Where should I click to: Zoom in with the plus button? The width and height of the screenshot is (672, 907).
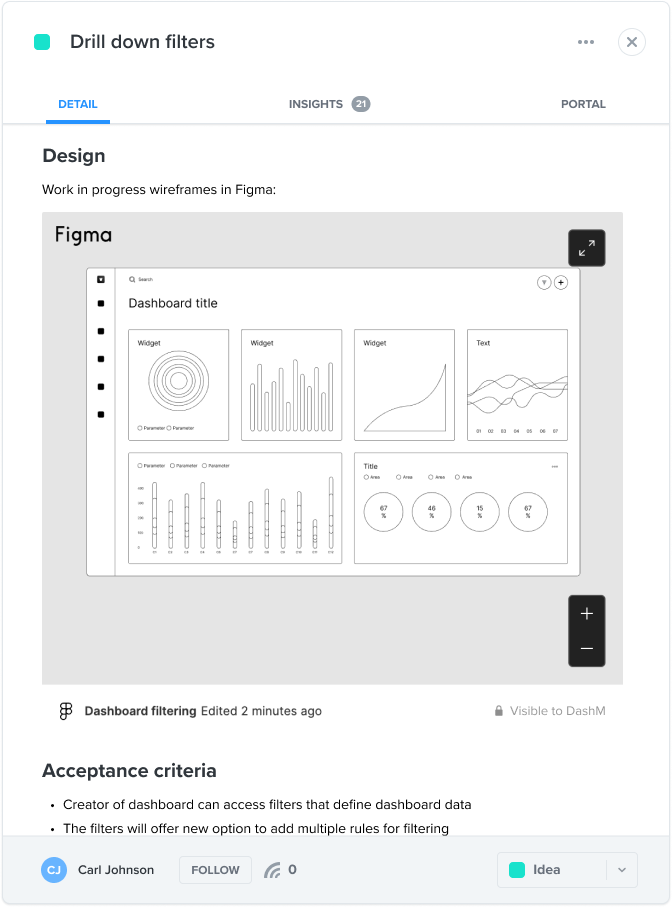pyautogui.click(x=586, y=614)
